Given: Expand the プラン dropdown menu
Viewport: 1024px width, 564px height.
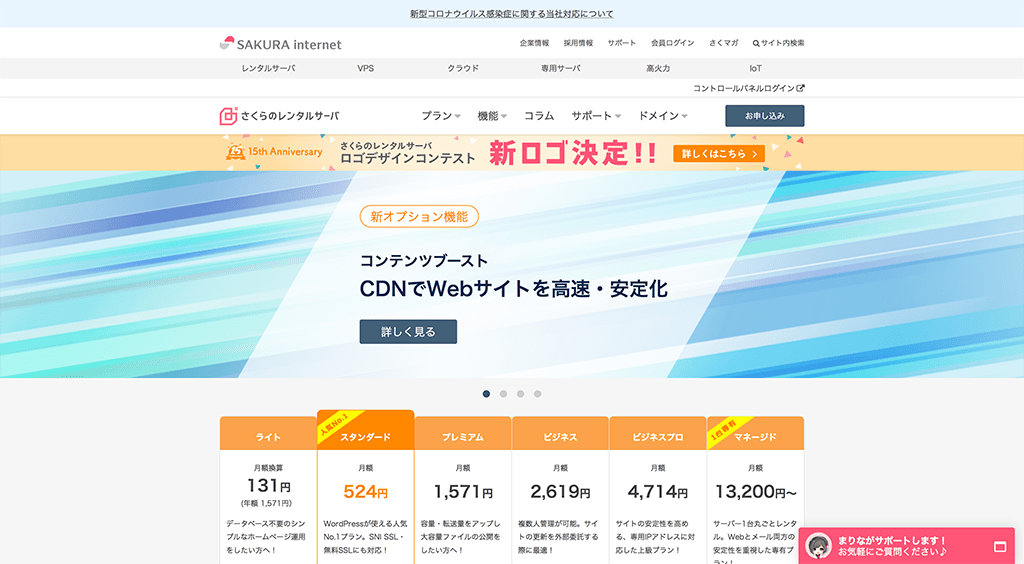Looking at the screenshot, I should coord(441,116).
